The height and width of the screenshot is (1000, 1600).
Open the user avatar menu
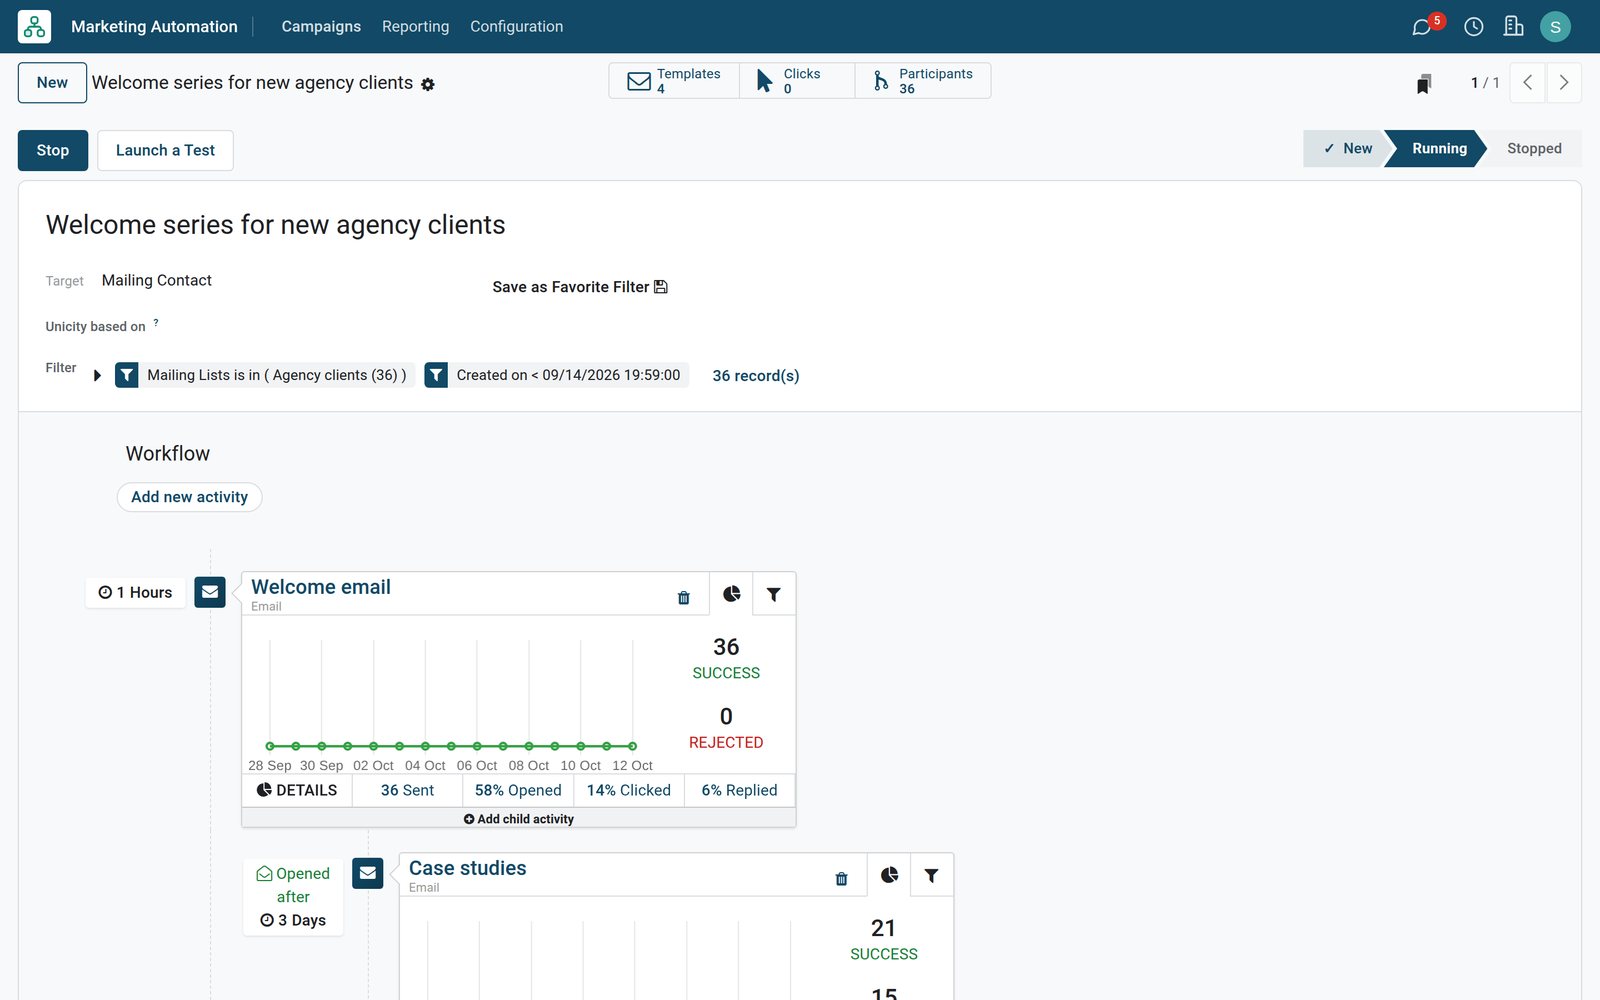point(1555,27)
